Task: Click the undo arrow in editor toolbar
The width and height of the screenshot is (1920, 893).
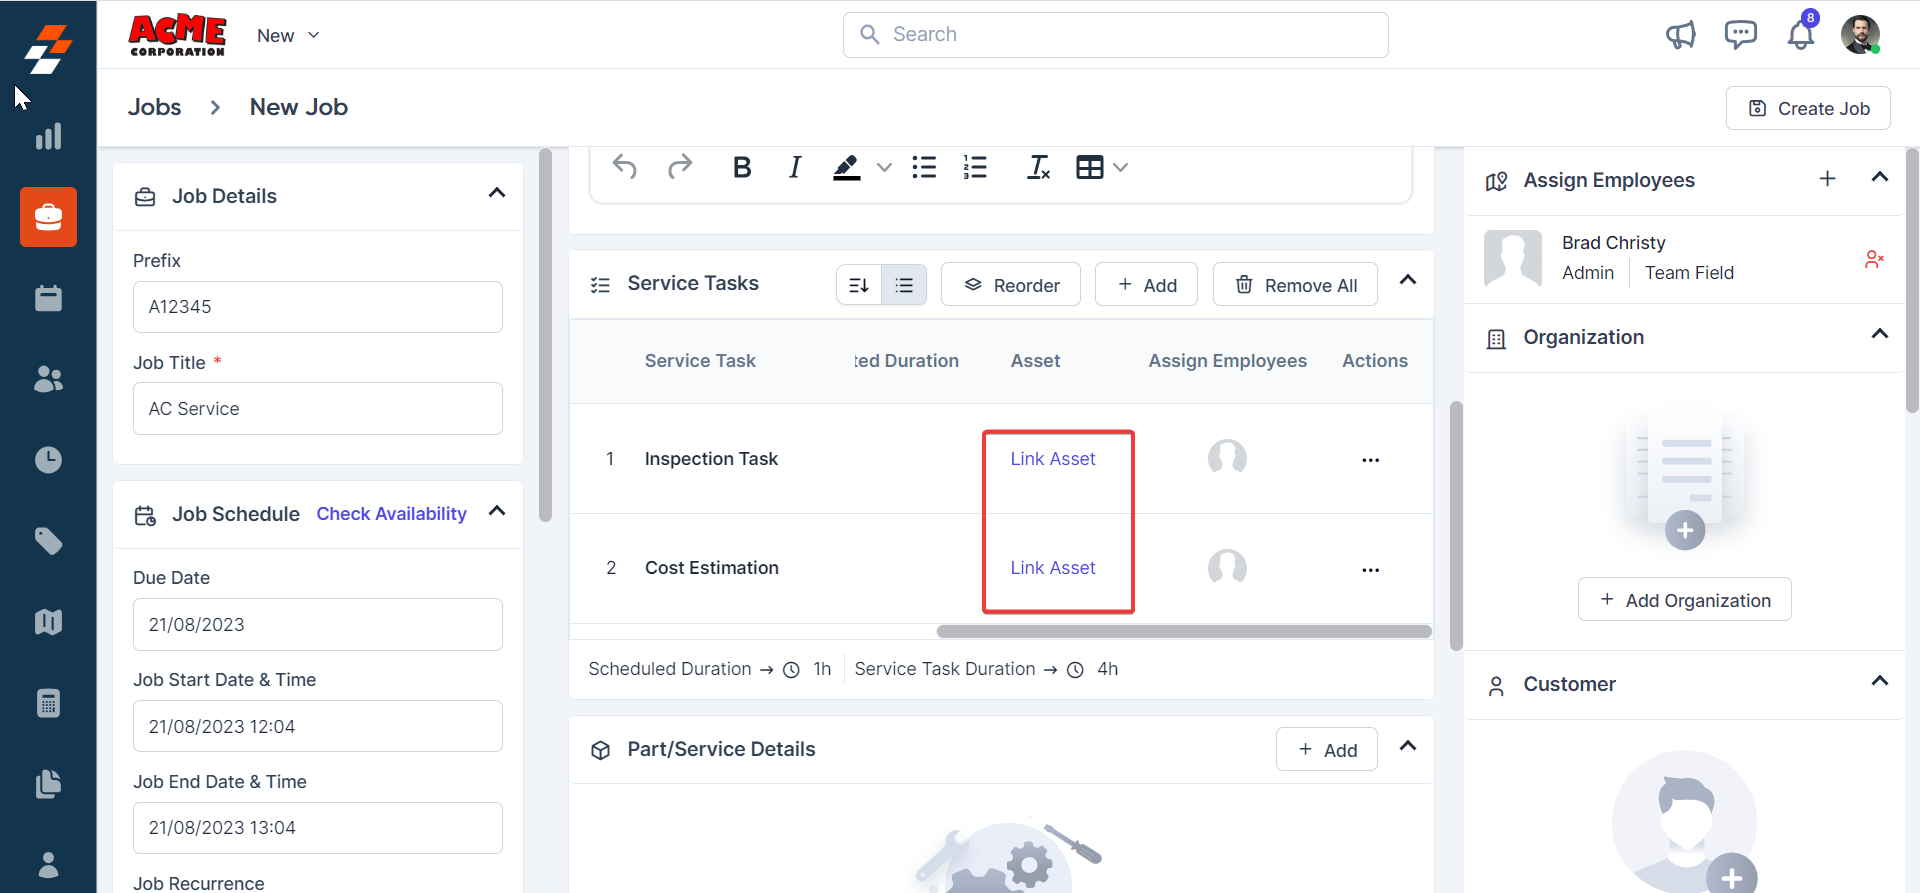Action: (625, 167)
